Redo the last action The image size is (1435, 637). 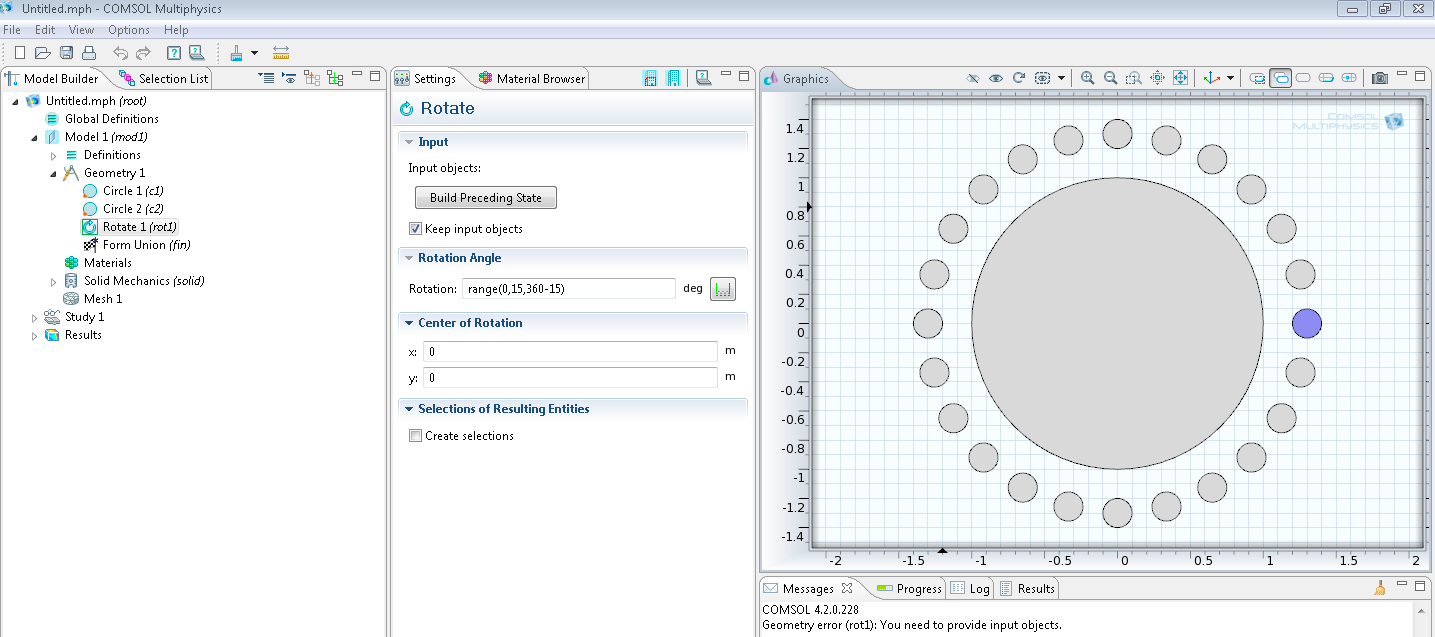(144, 53)
